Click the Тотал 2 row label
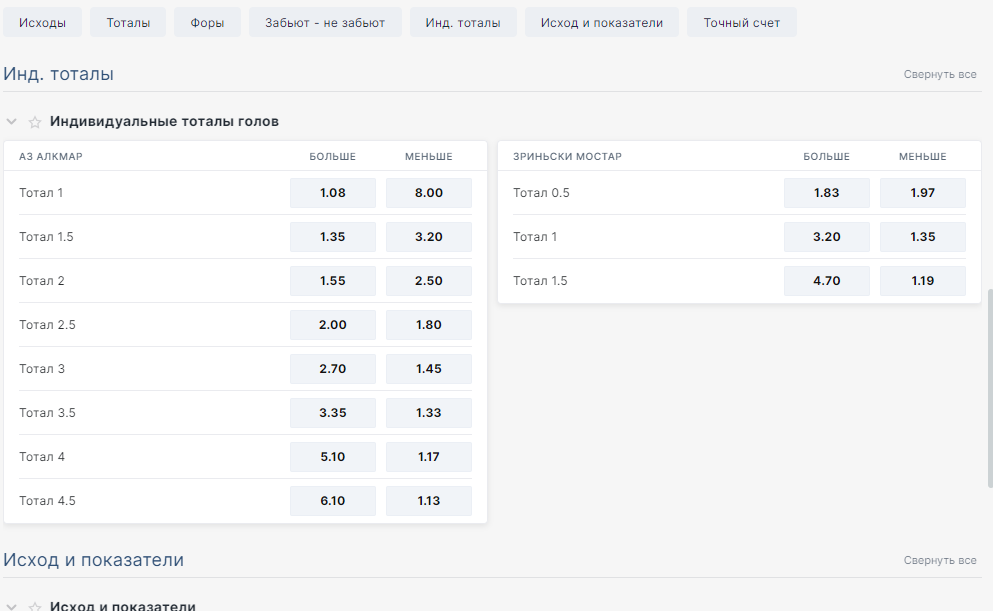 (42, 281)
